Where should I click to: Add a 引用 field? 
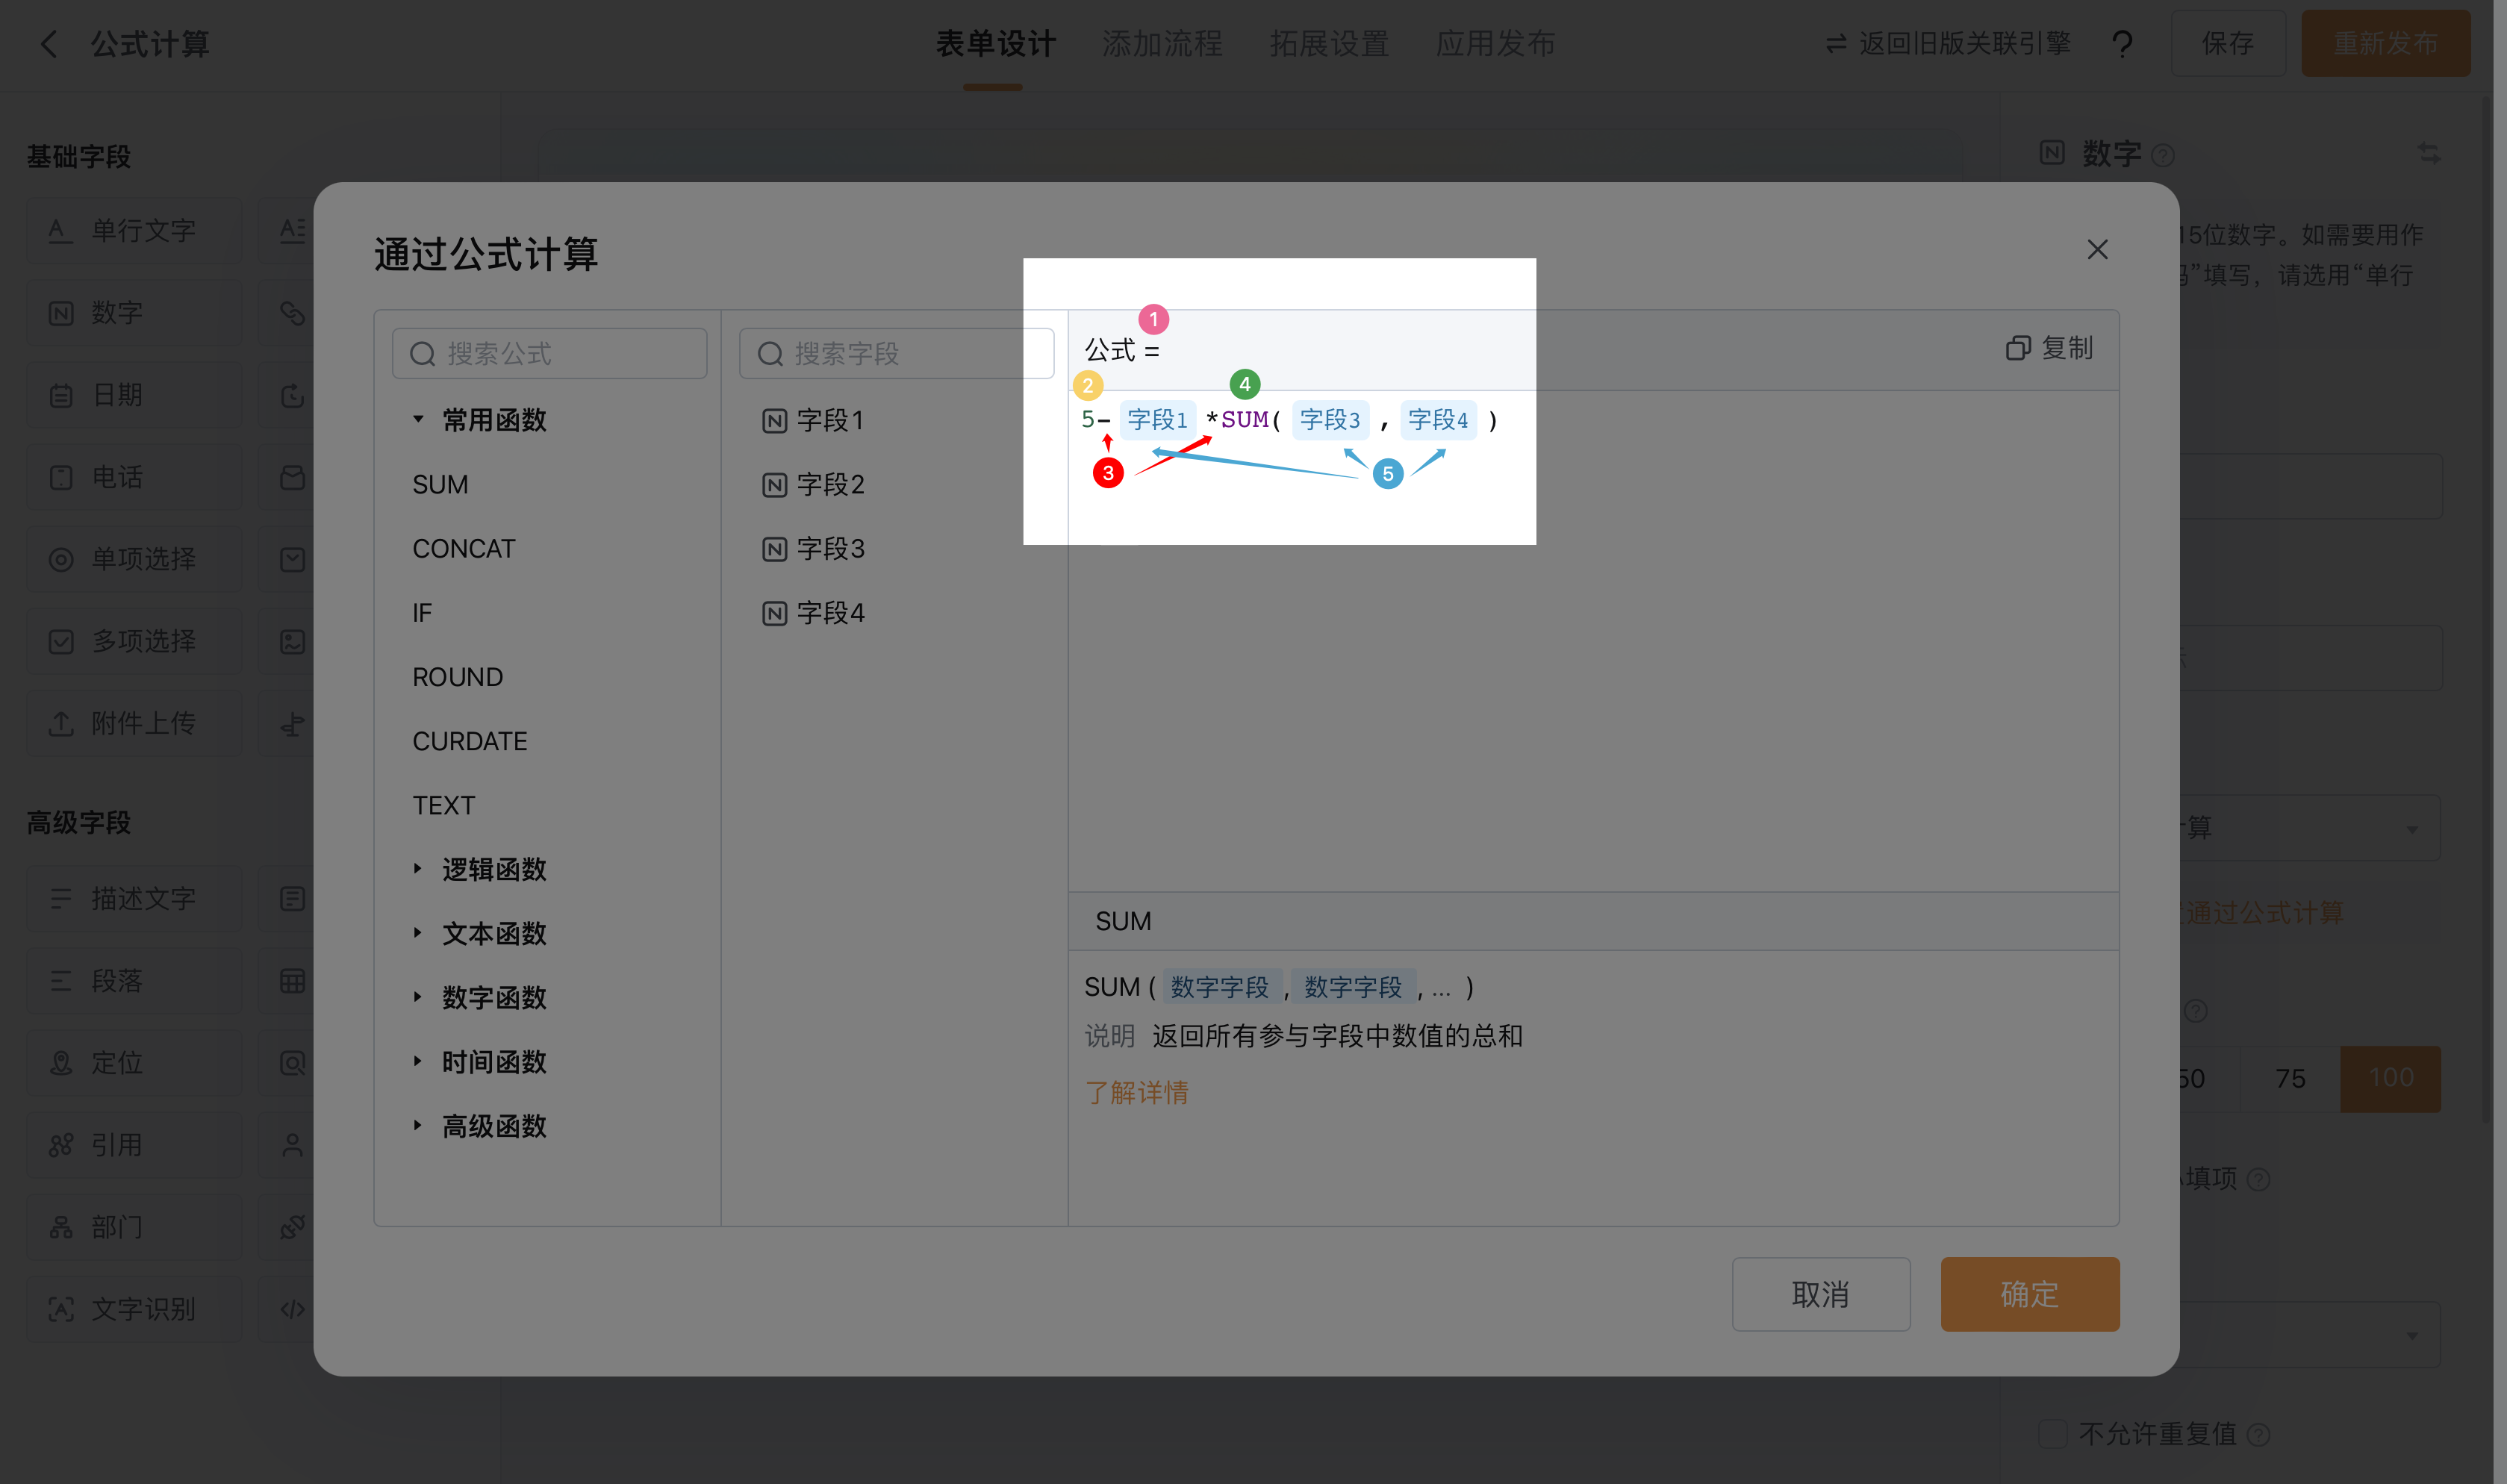click(134, 1145)
